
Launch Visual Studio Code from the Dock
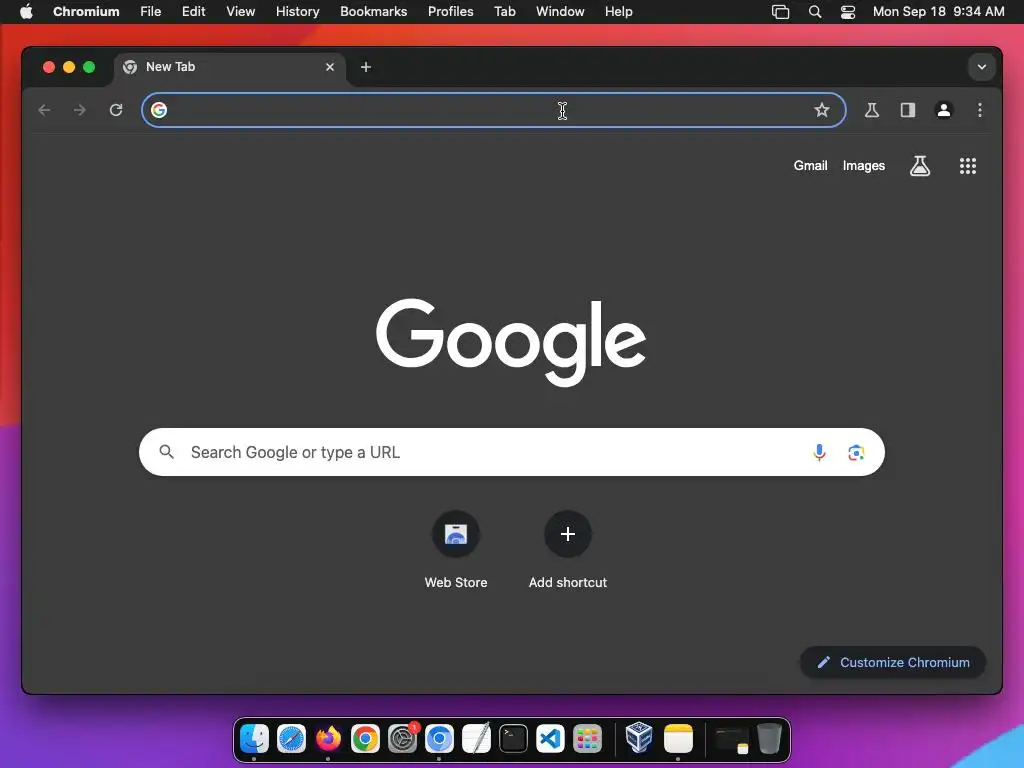(551, 739)
